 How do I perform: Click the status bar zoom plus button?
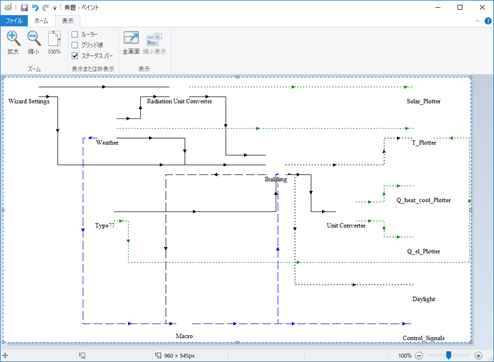(x=478, y=356)
